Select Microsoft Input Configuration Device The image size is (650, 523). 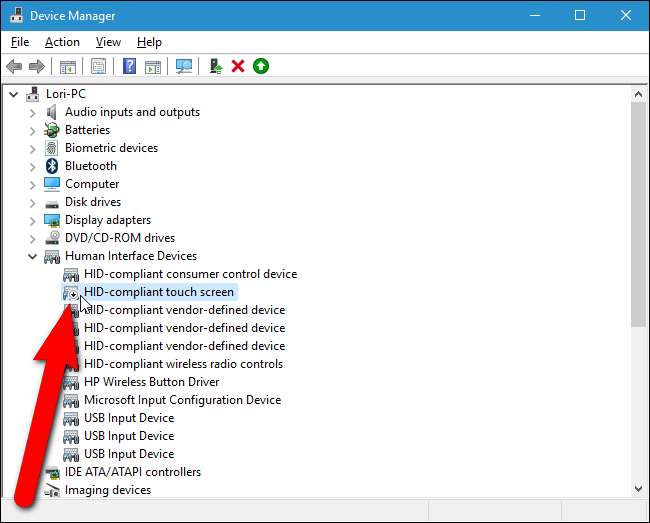pos(181,400)
